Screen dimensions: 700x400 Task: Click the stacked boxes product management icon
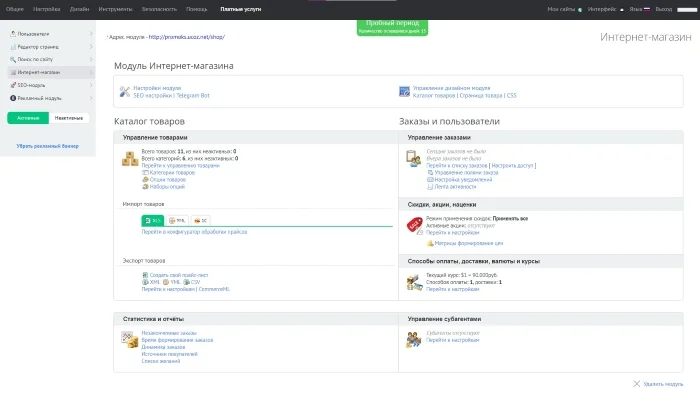130,159
